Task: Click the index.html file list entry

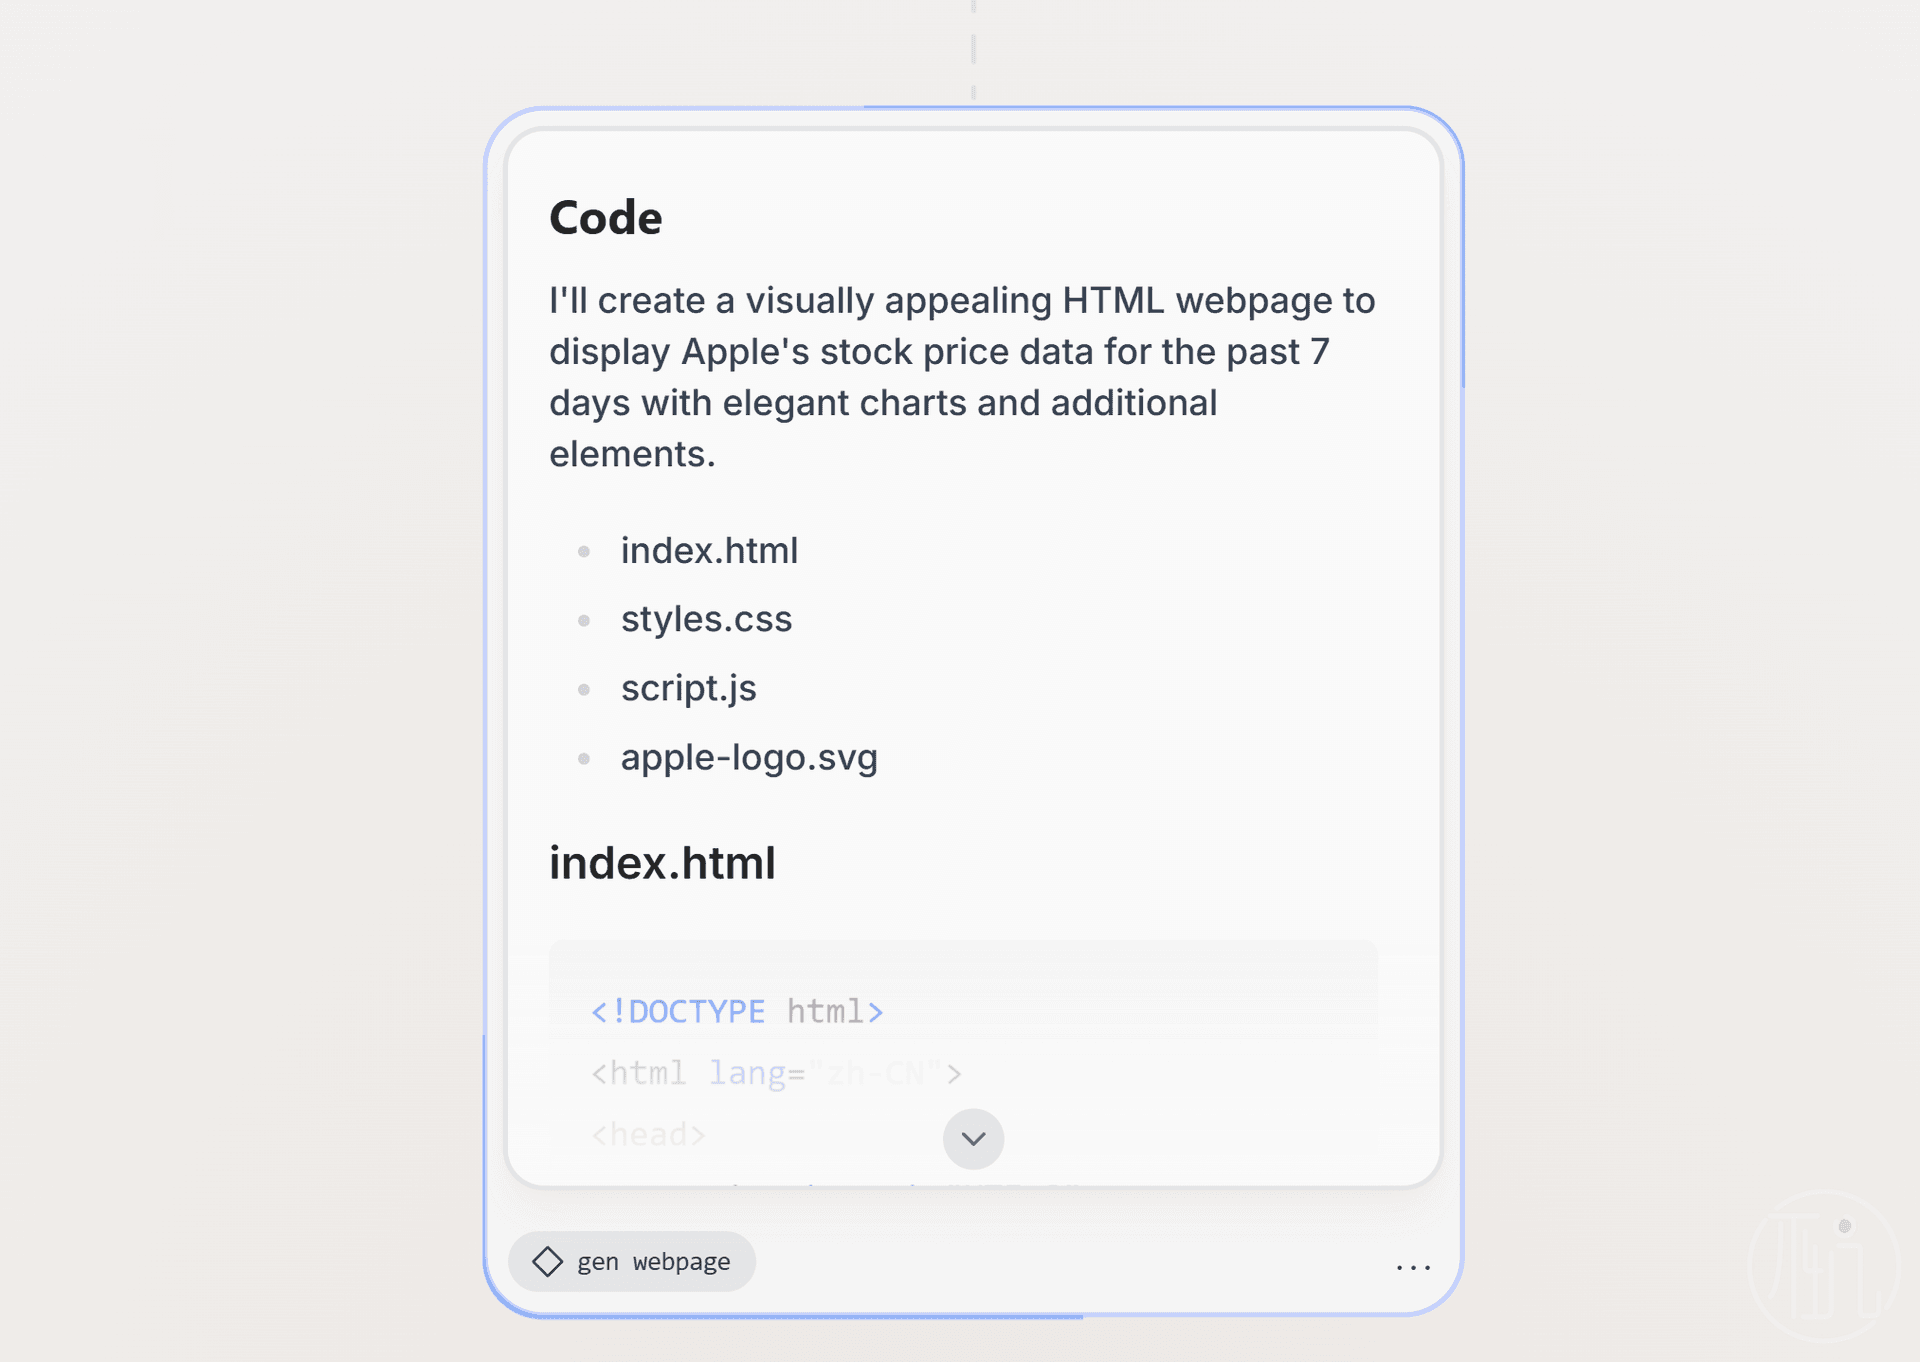Action: [709, 550]
